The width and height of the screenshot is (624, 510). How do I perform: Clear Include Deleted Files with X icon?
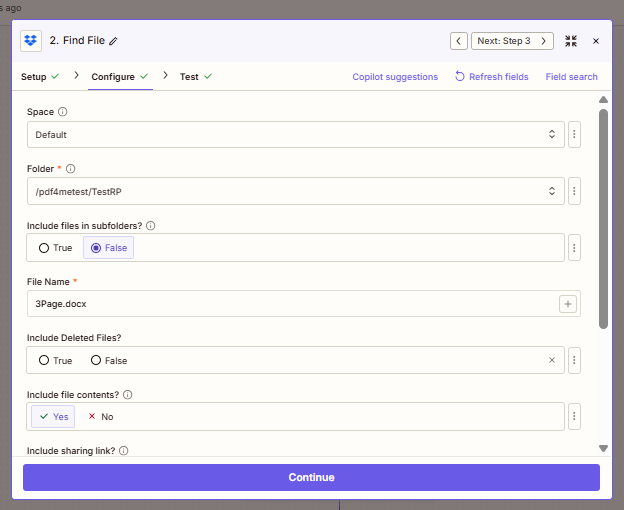click(552, 360)
